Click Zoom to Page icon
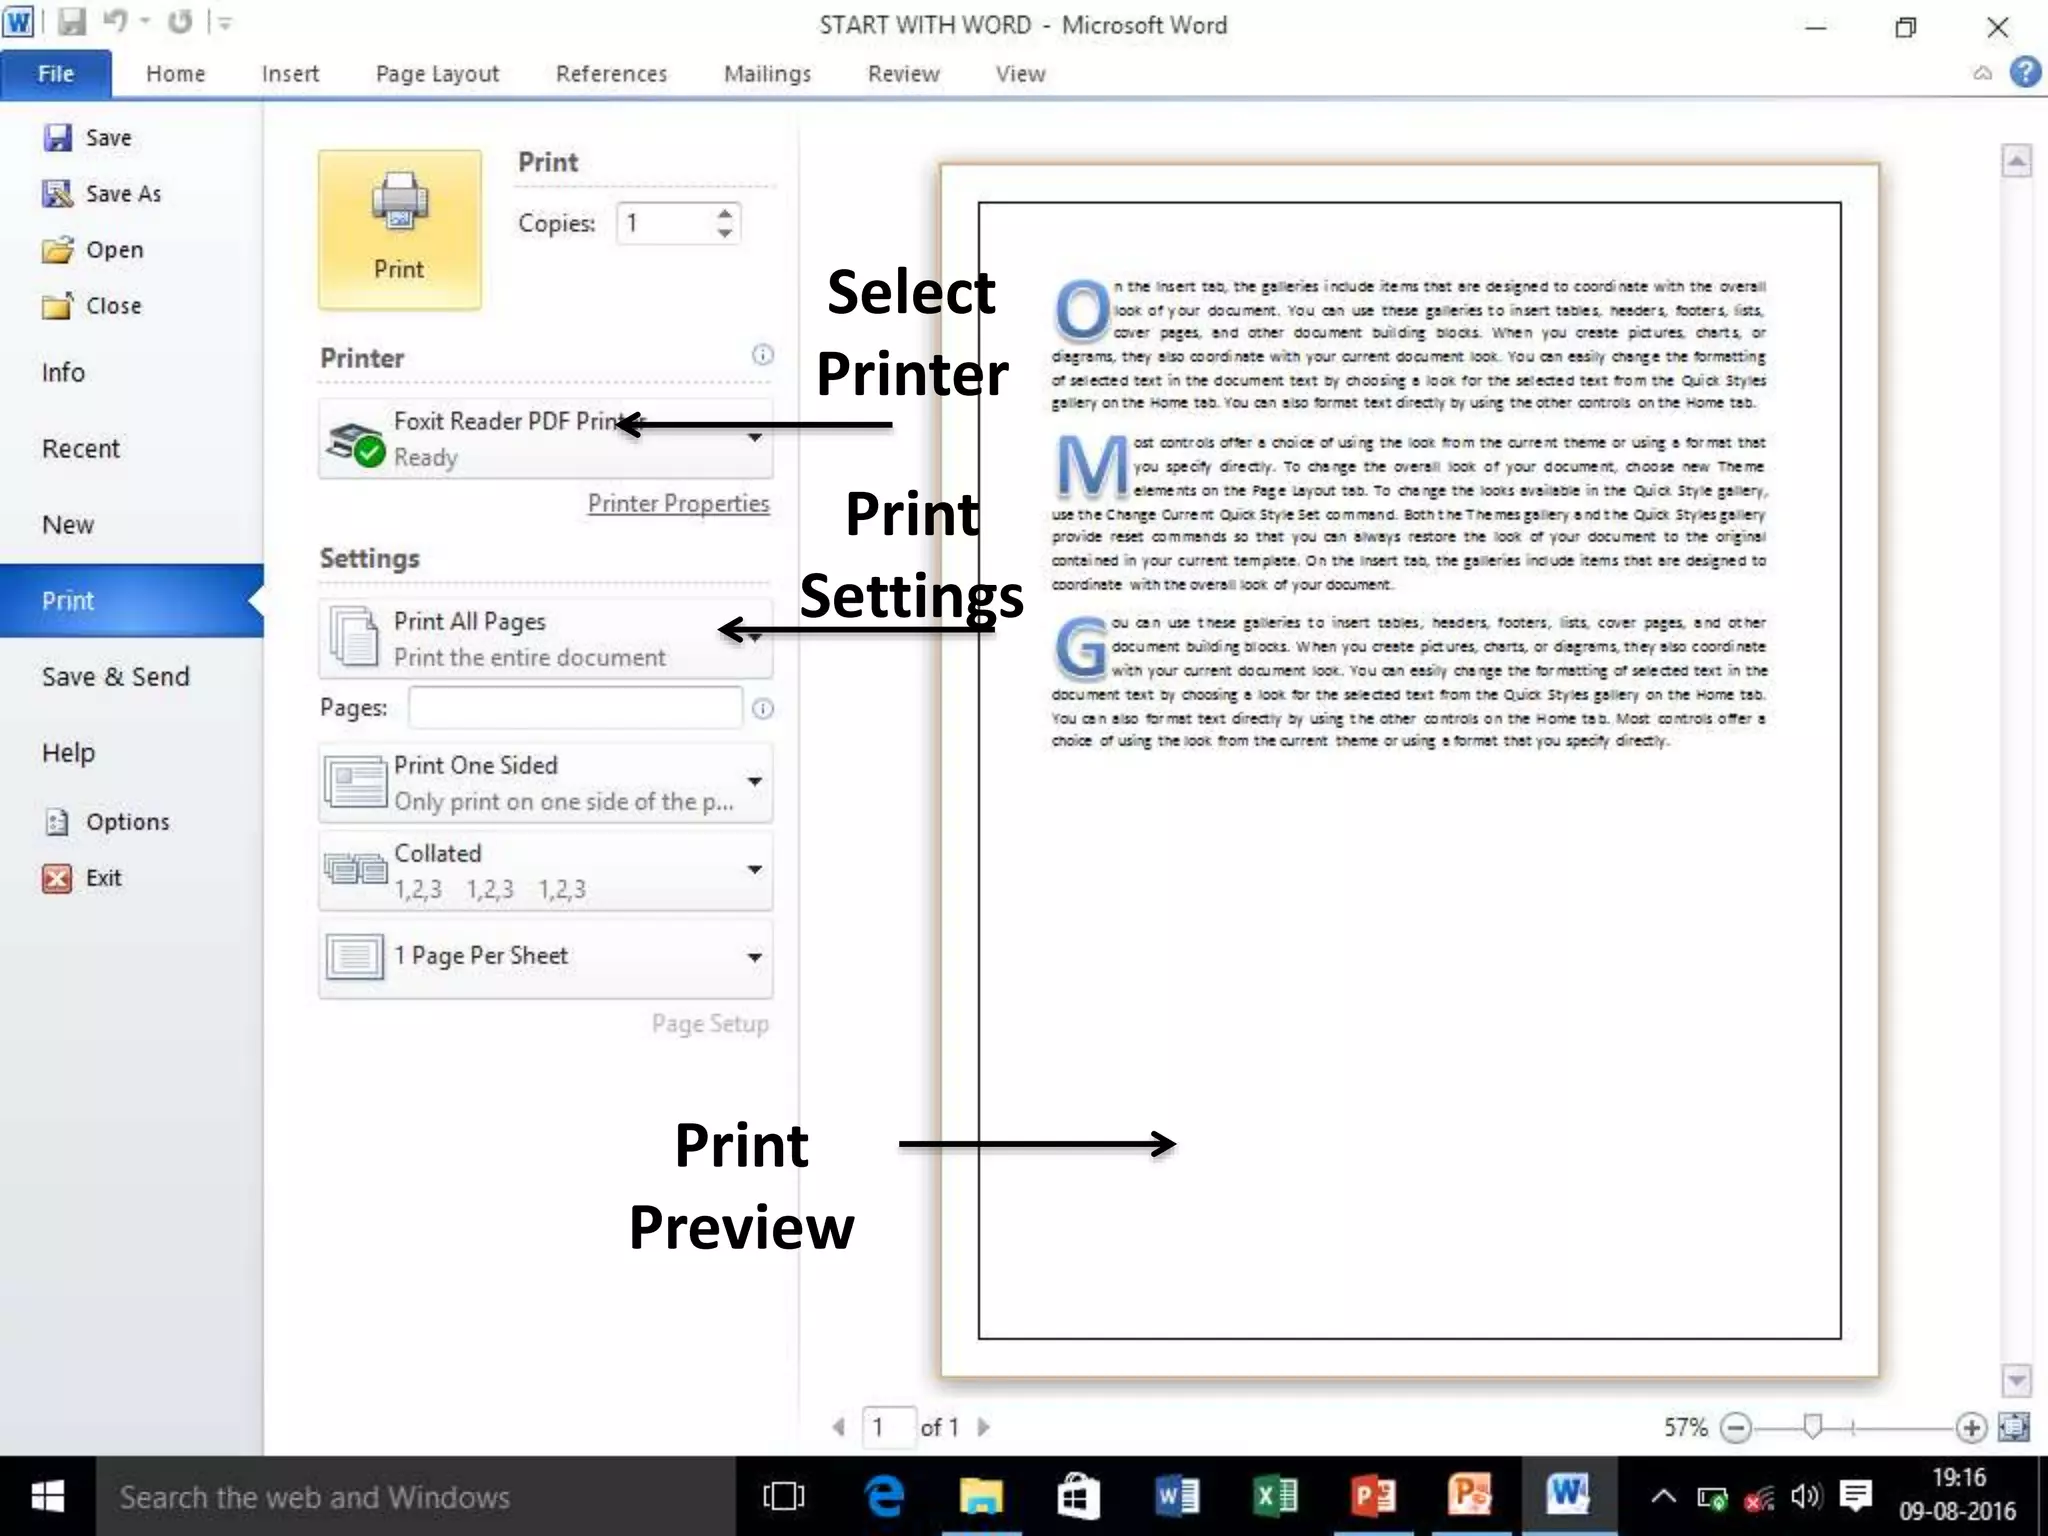The image size is (2048, 1536). (x=2013, y=1427)
